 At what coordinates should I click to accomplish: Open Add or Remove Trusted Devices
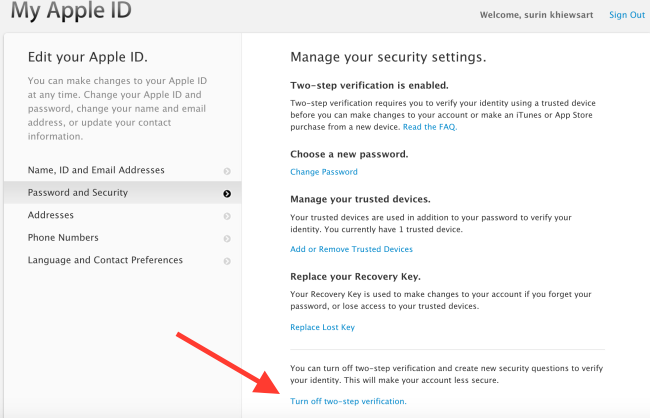pos(352,249)
